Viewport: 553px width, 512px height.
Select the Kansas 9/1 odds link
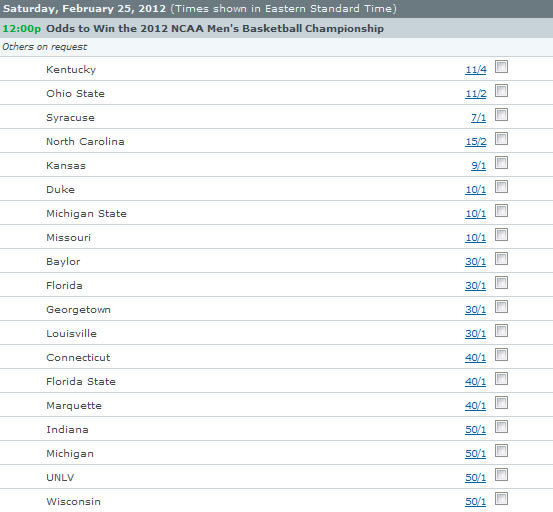(479, 166)
